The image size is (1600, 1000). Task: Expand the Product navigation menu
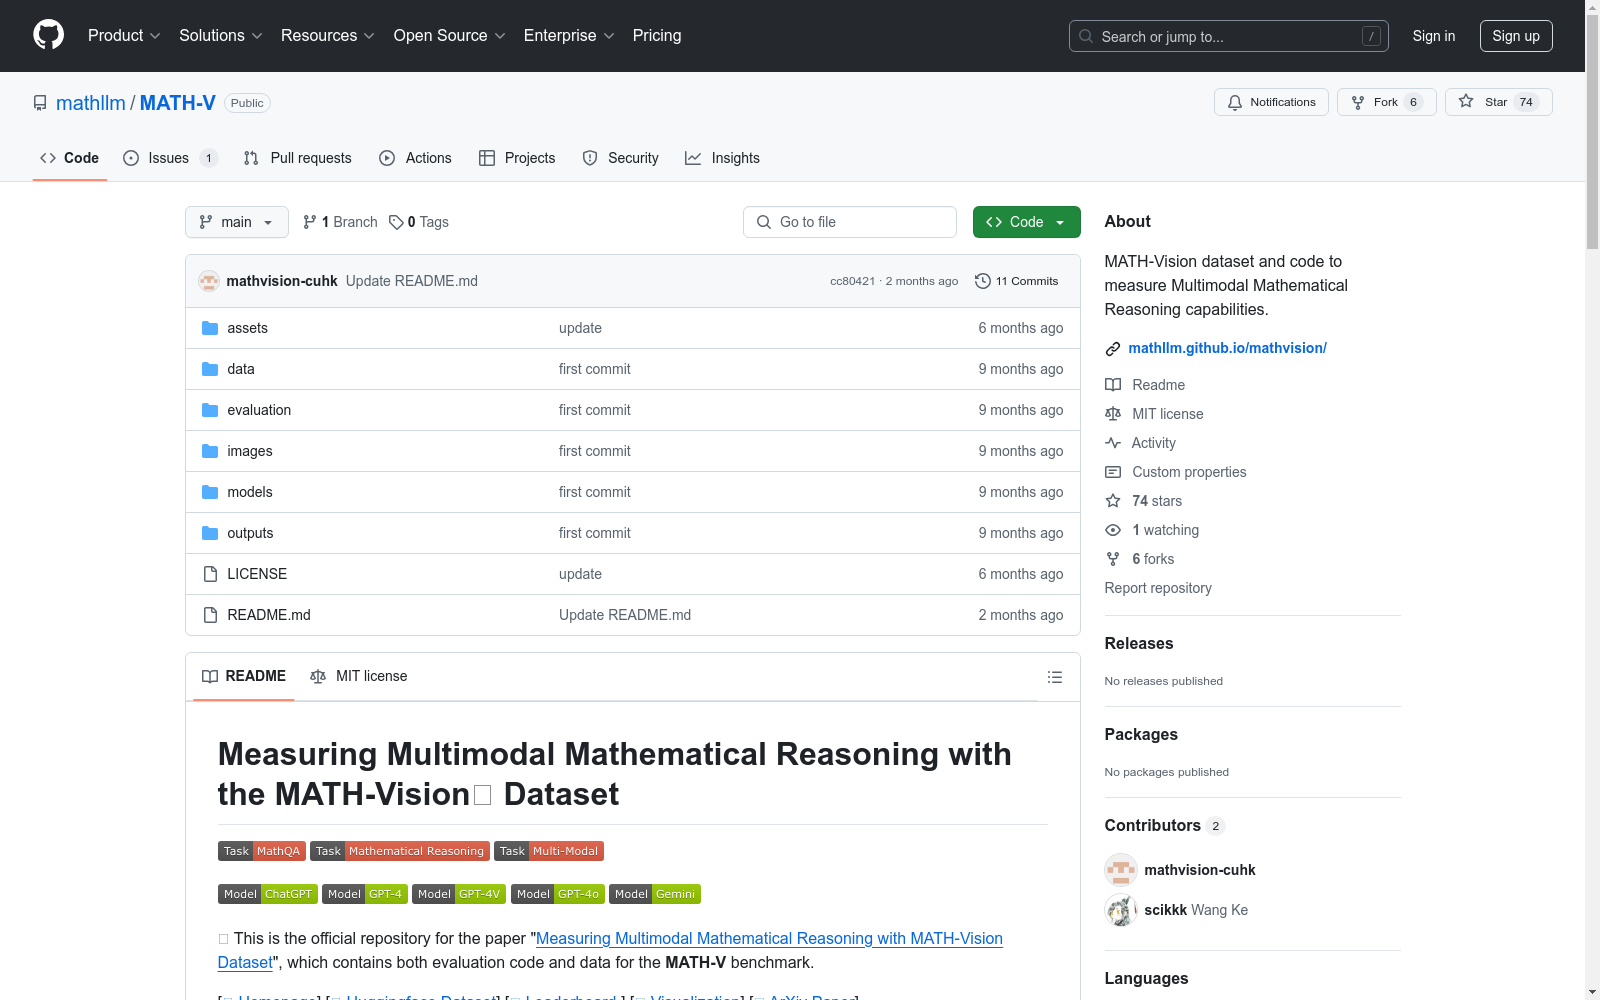click(x=124, y=36)
